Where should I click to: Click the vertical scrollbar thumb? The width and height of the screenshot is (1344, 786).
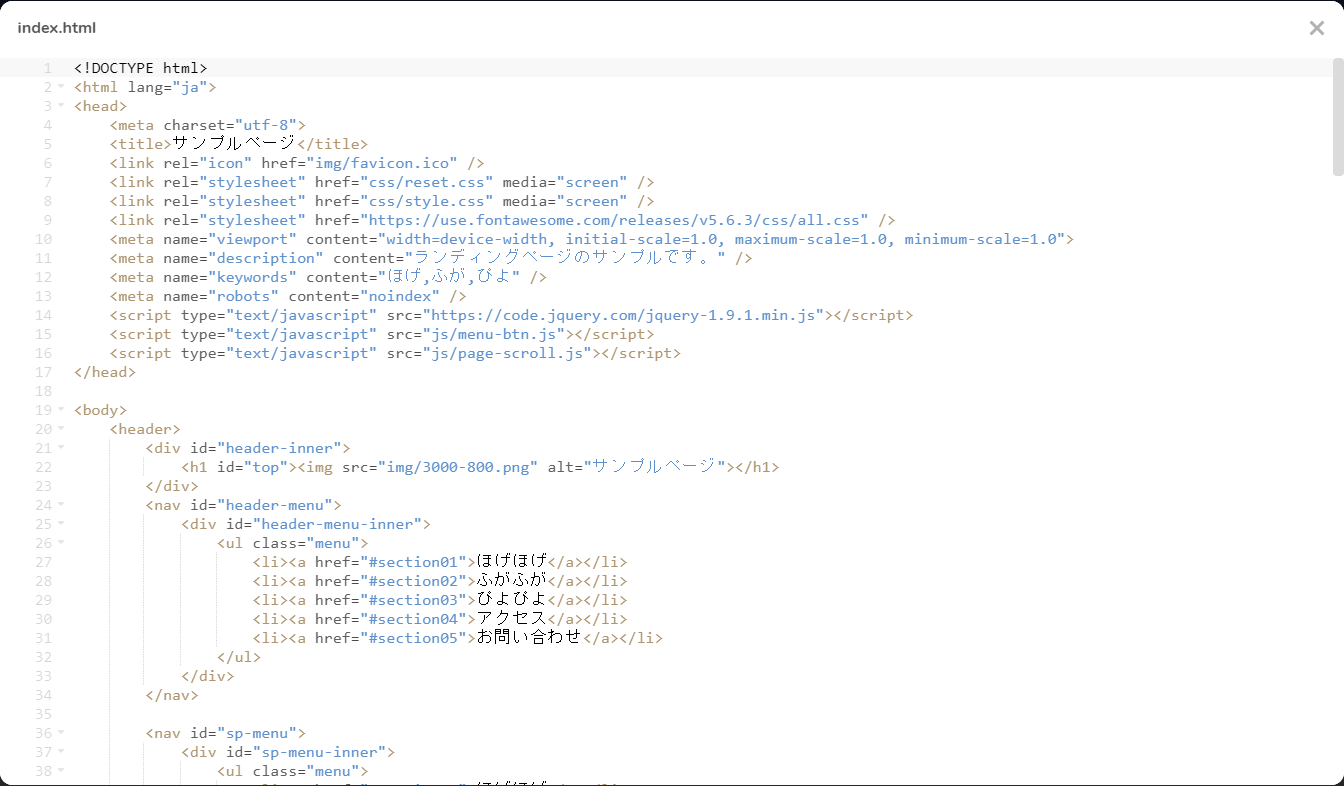click(1337, 116)
